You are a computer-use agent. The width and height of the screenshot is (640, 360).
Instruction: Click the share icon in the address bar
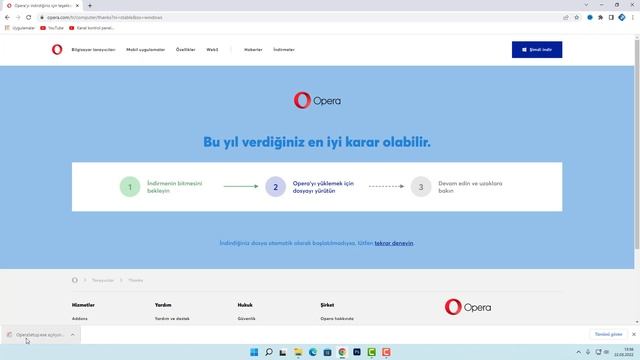point(566,18)
